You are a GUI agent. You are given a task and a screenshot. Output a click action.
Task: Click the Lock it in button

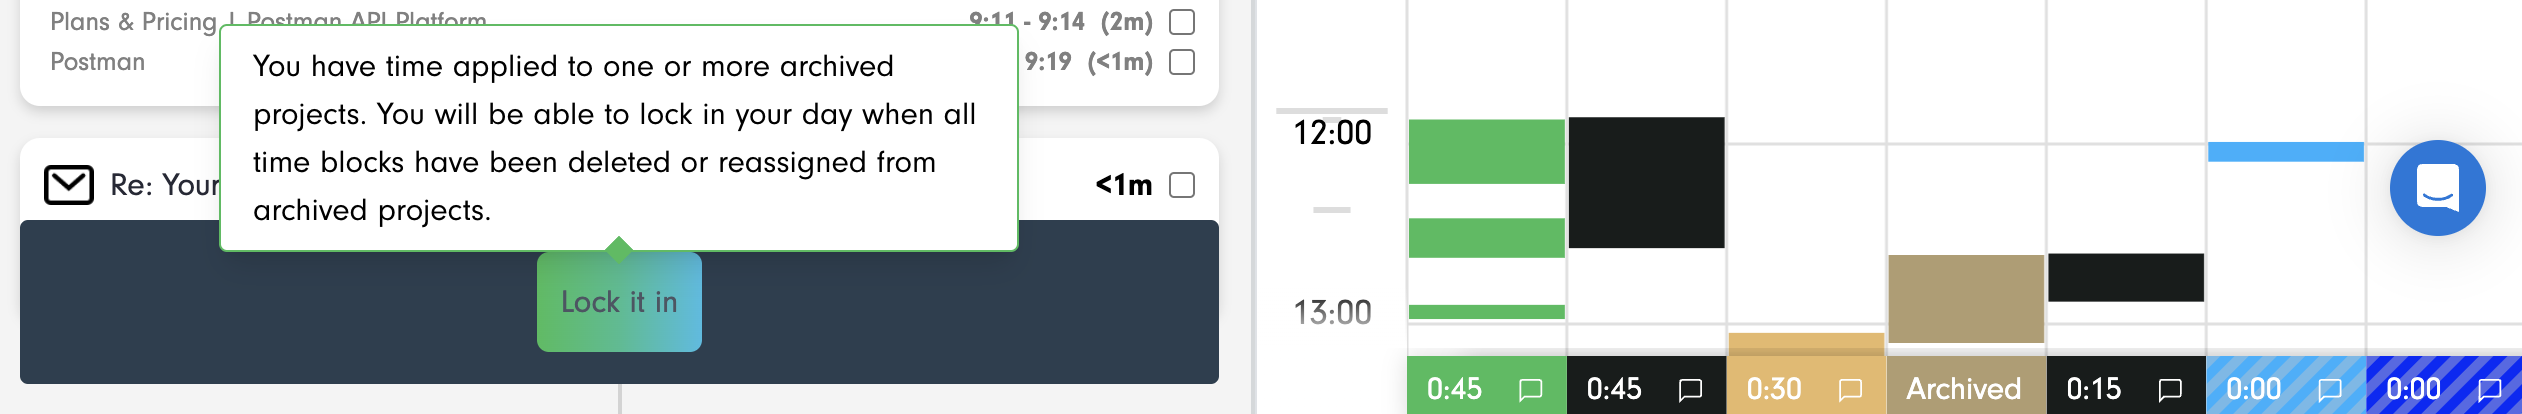(x=619, y=302)
